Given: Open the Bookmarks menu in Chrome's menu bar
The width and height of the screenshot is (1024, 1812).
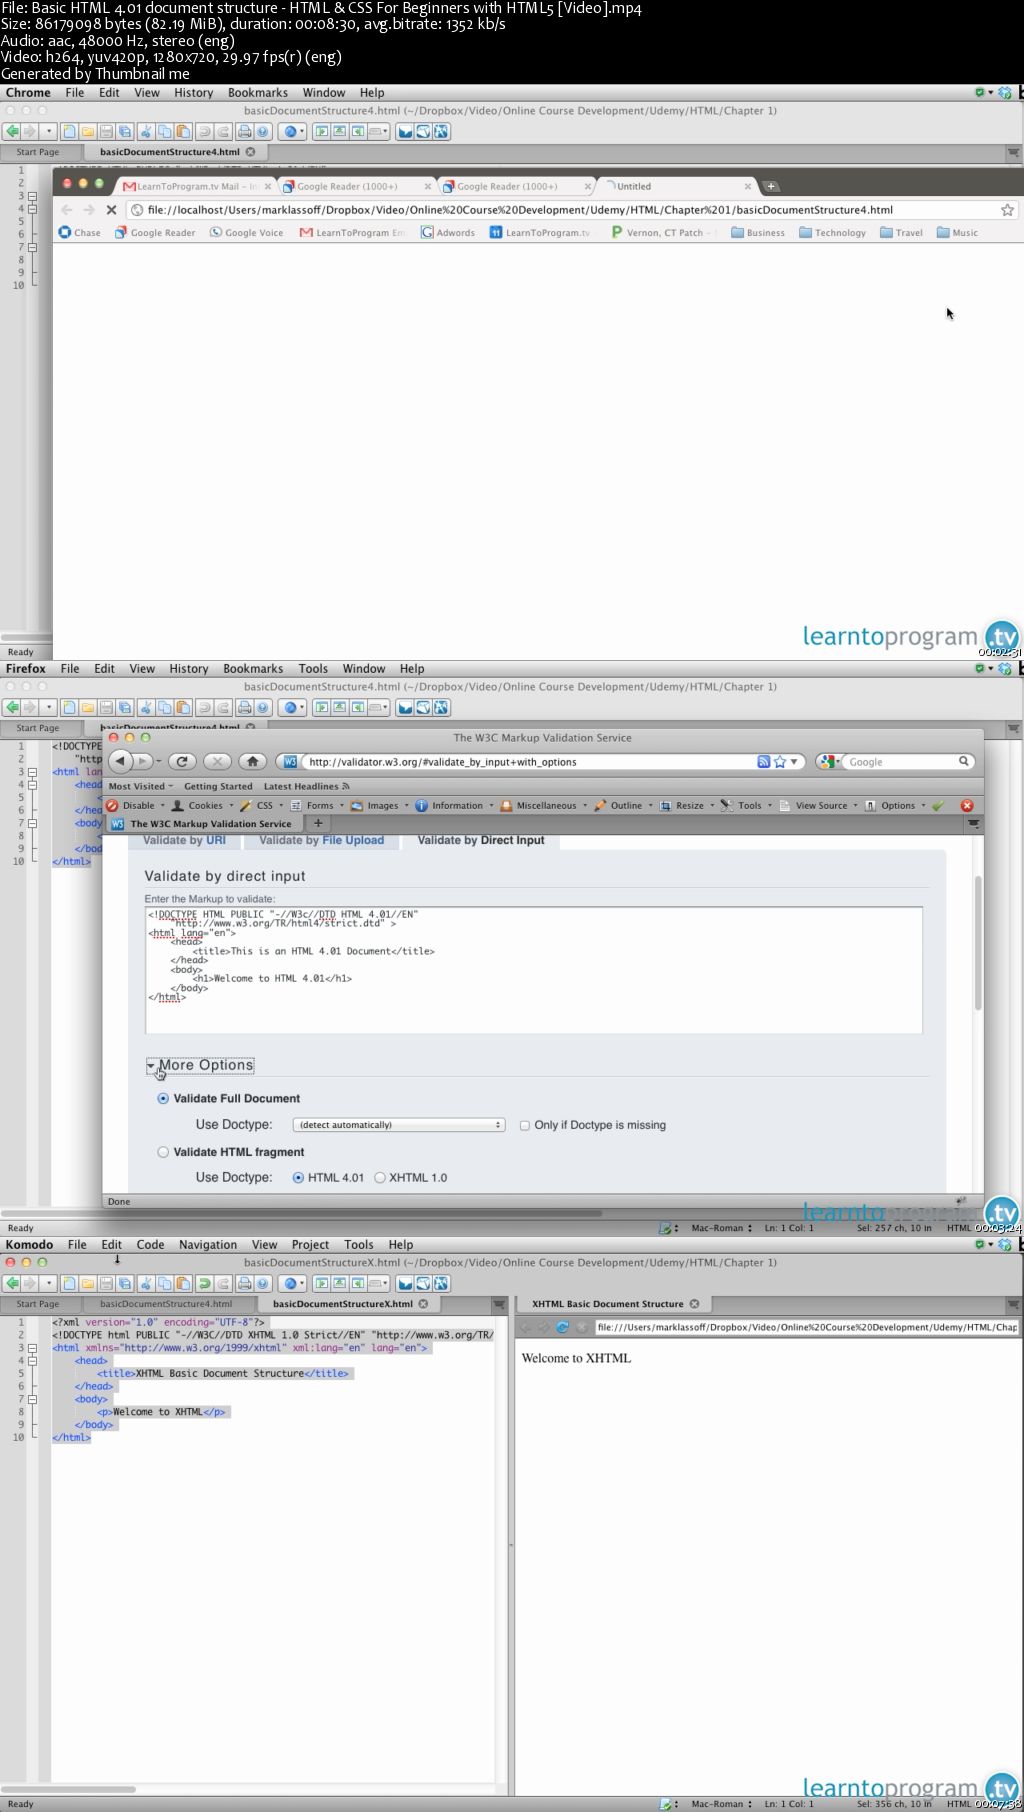Looking at the screenshot, I should [x=258, y=92].
